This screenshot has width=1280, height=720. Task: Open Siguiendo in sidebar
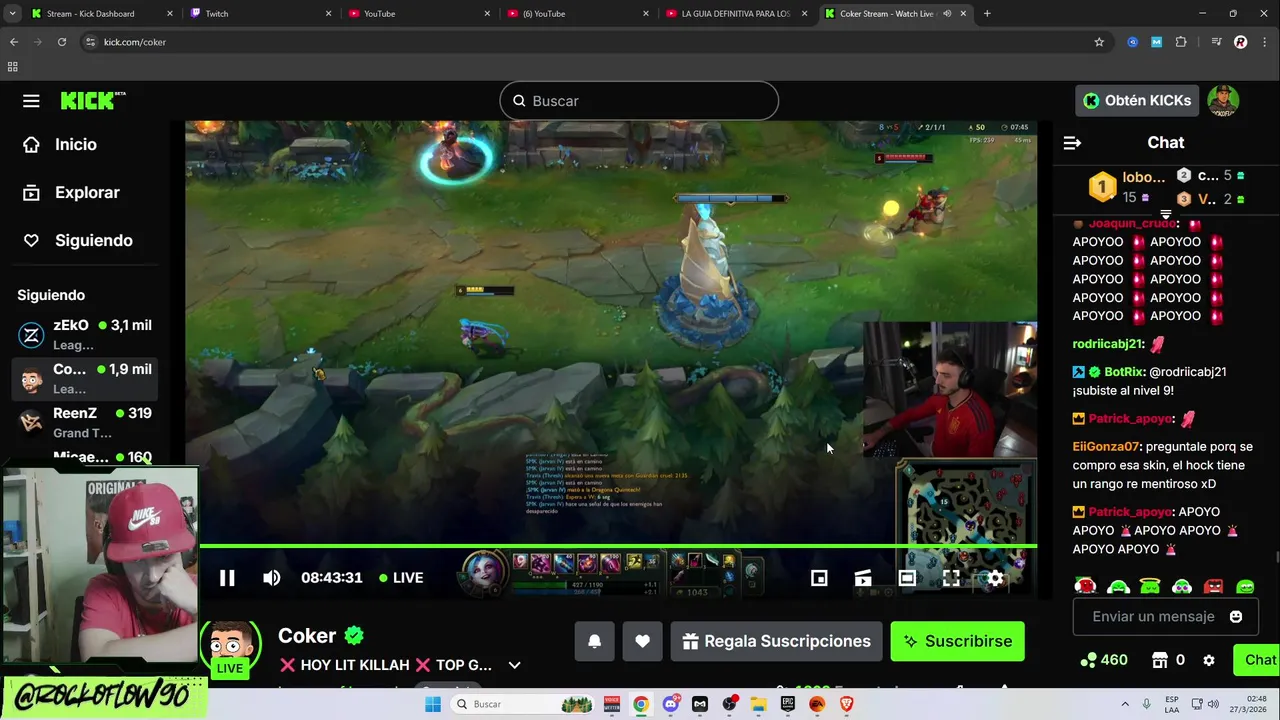click(78, 241)
